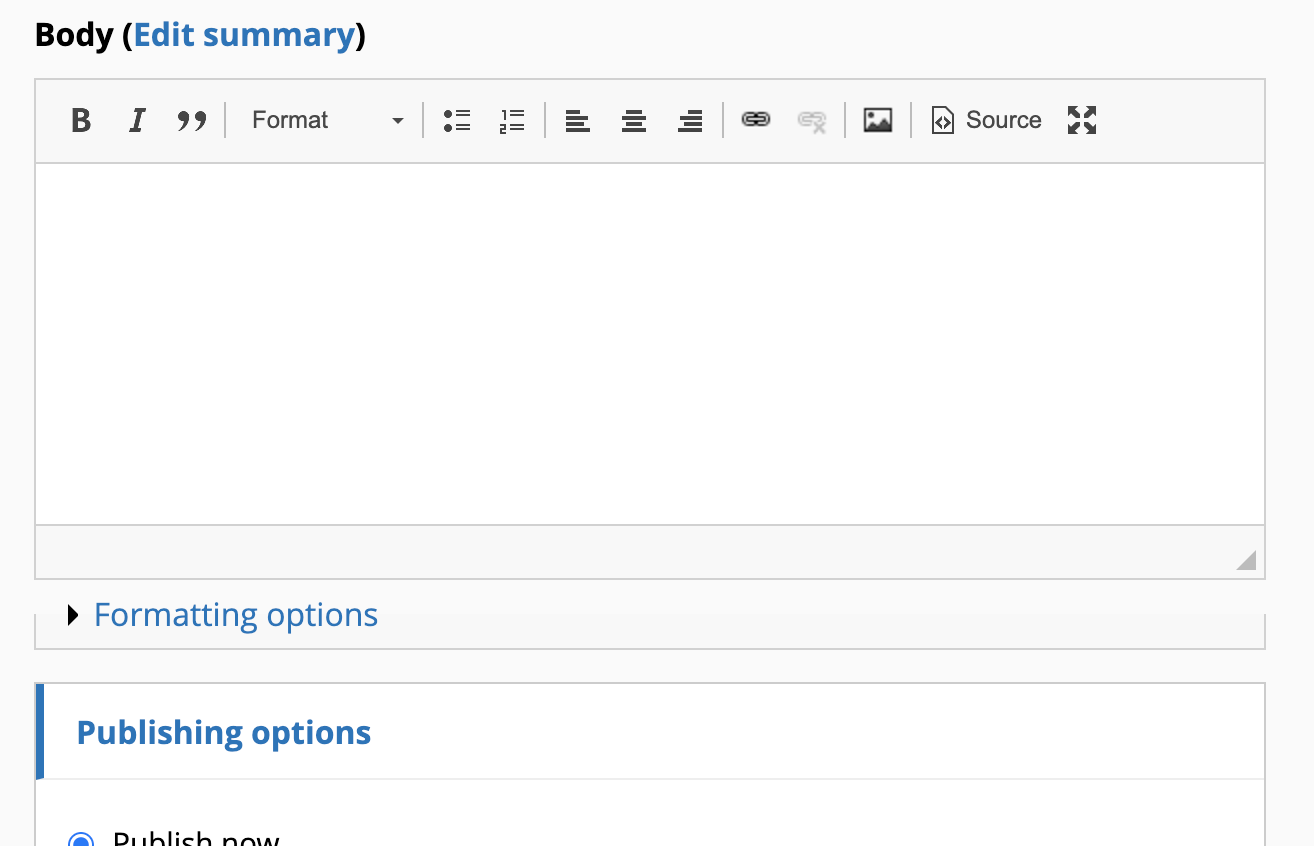Switch the editor to Source view
Image resolution: width=1314 pixels, height=846 pixels.
pyautogui.click(x=985, y=120)
